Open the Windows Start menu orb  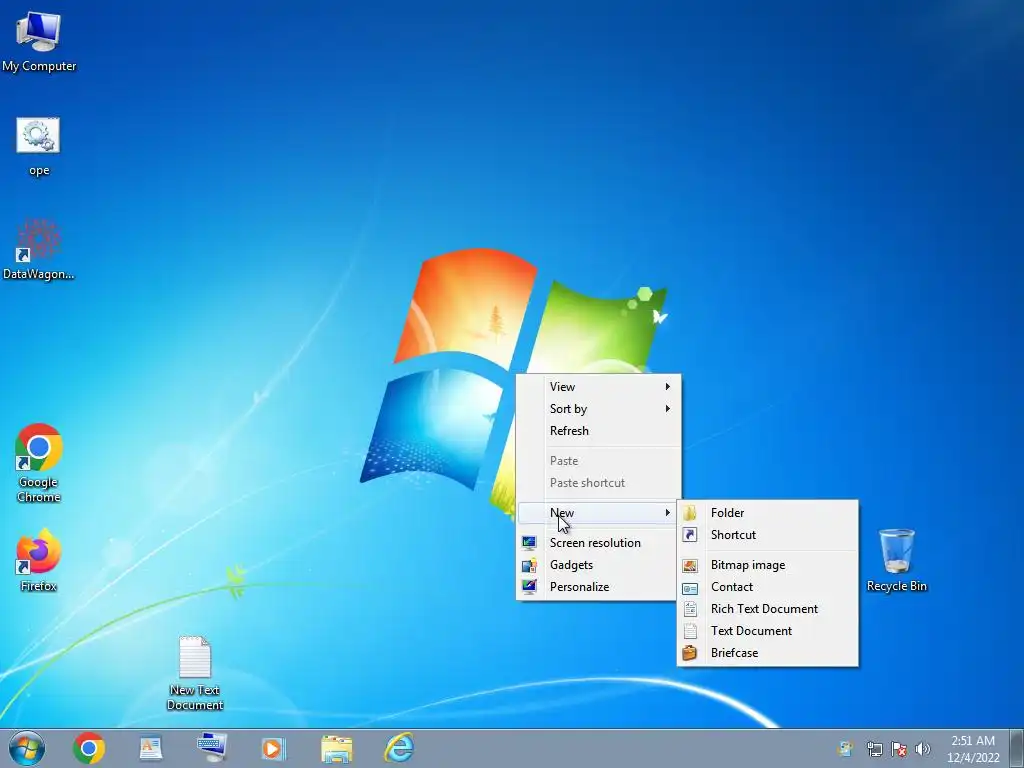click(x=27, y=748)
